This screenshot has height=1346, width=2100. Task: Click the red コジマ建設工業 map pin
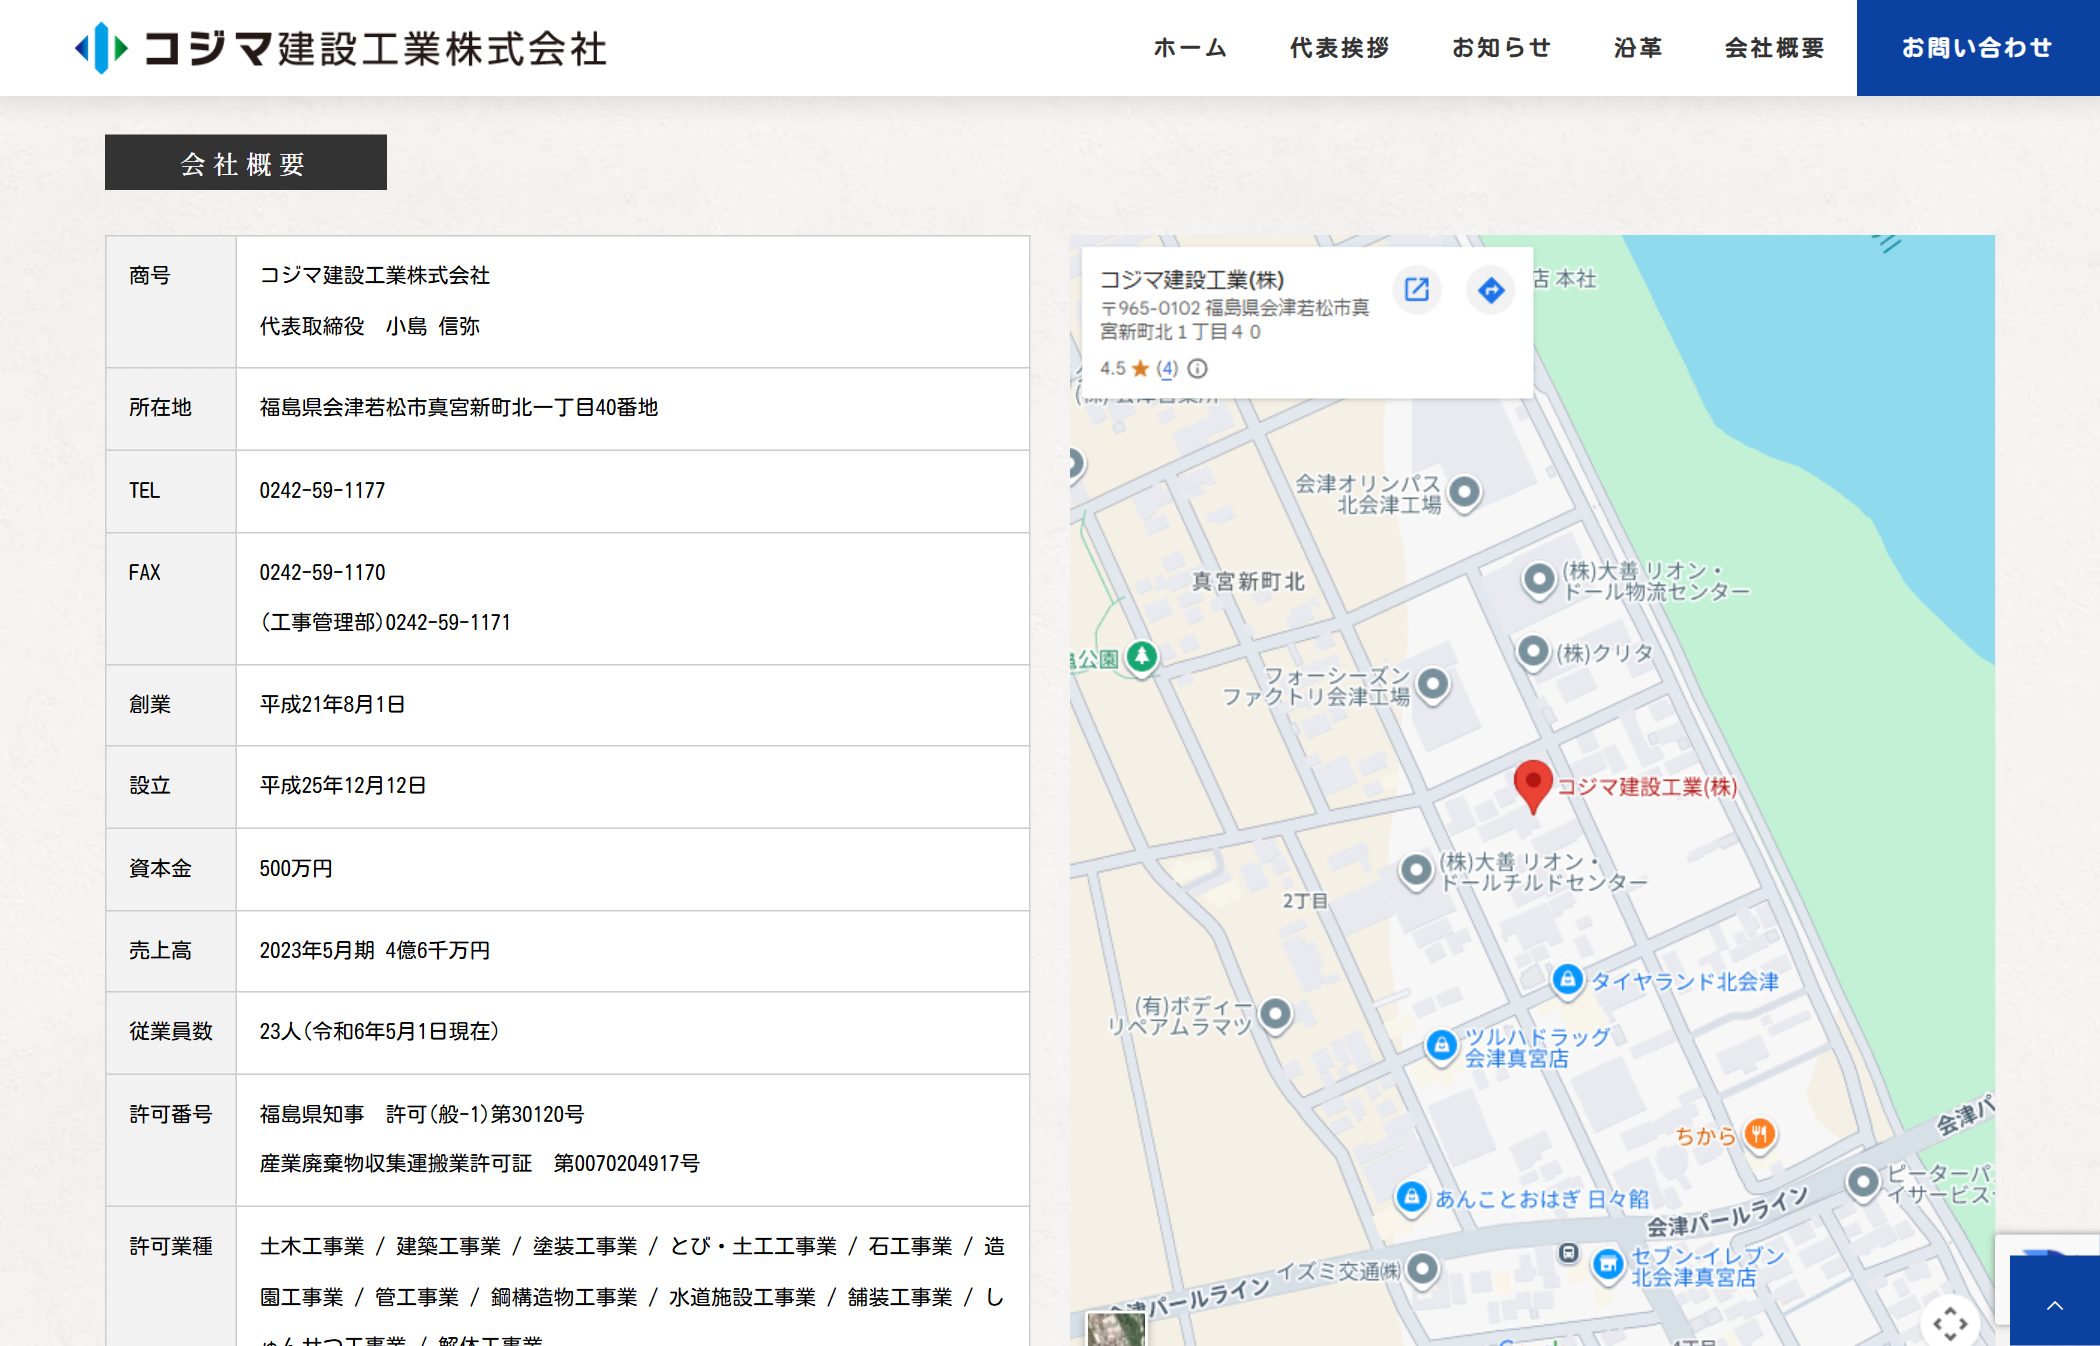click(x=1532, y=787)
